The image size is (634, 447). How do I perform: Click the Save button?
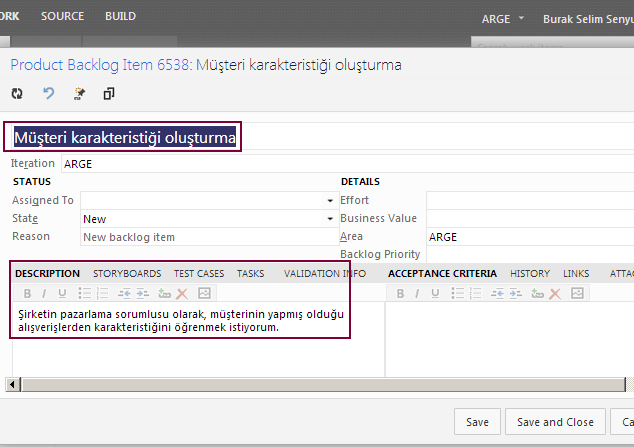[x=477, y=422]
